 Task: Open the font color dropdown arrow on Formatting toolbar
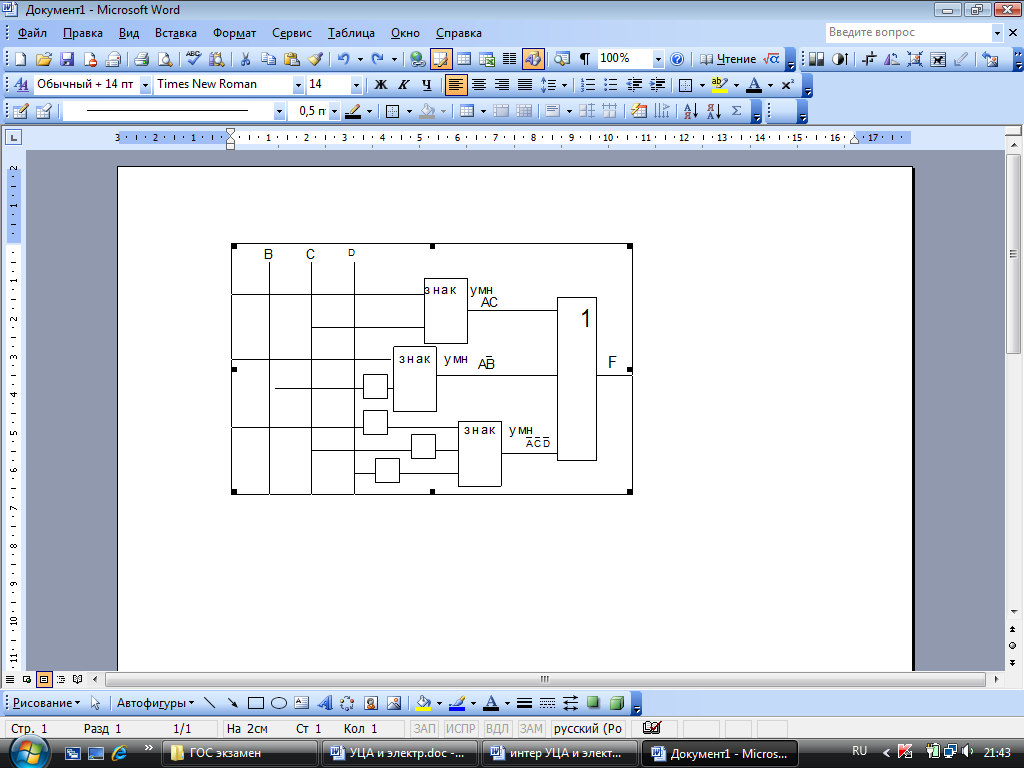point(770,86)
